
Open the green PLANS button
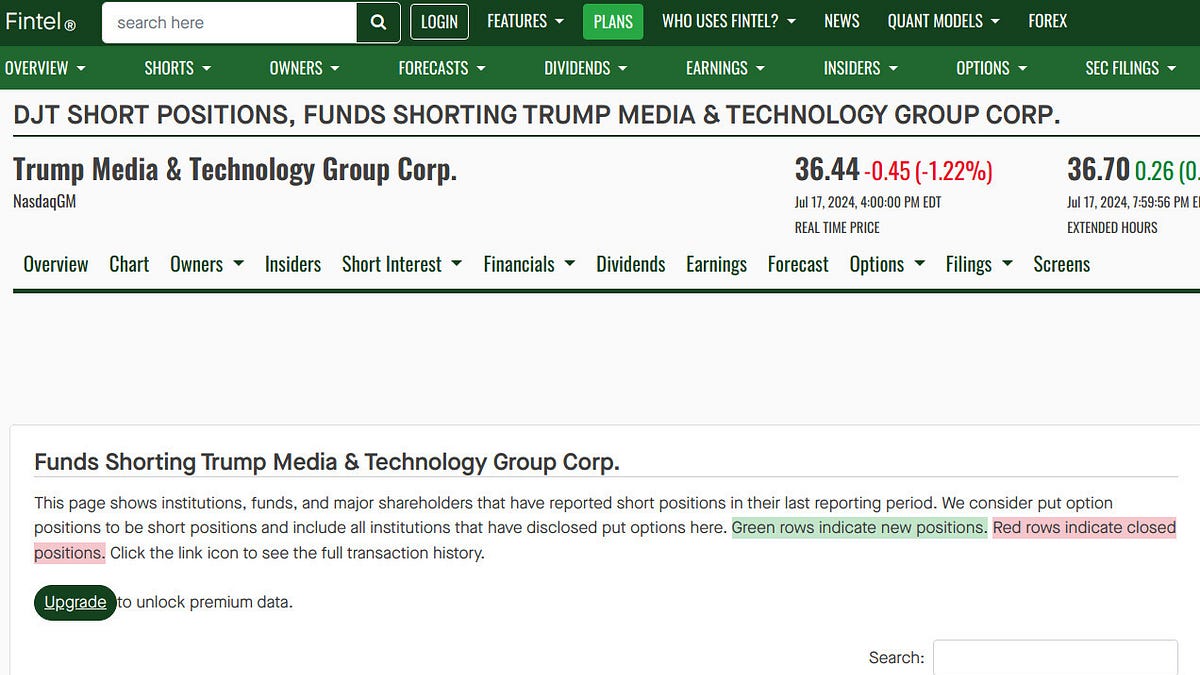coord(613,21)
